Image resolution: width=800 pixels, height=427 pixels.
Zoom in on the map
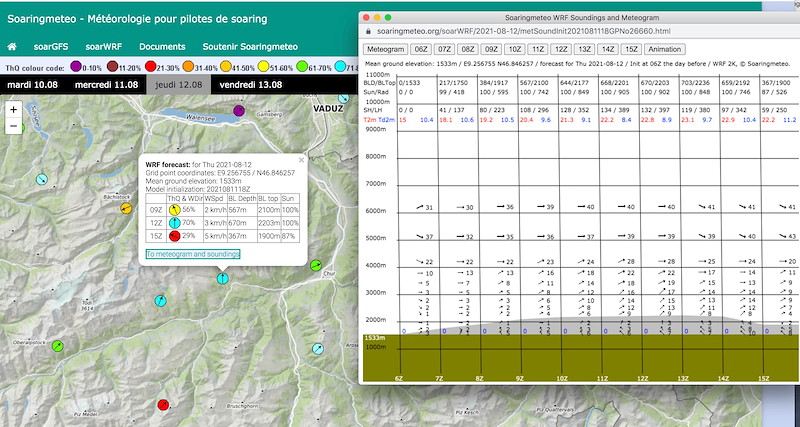13,109
